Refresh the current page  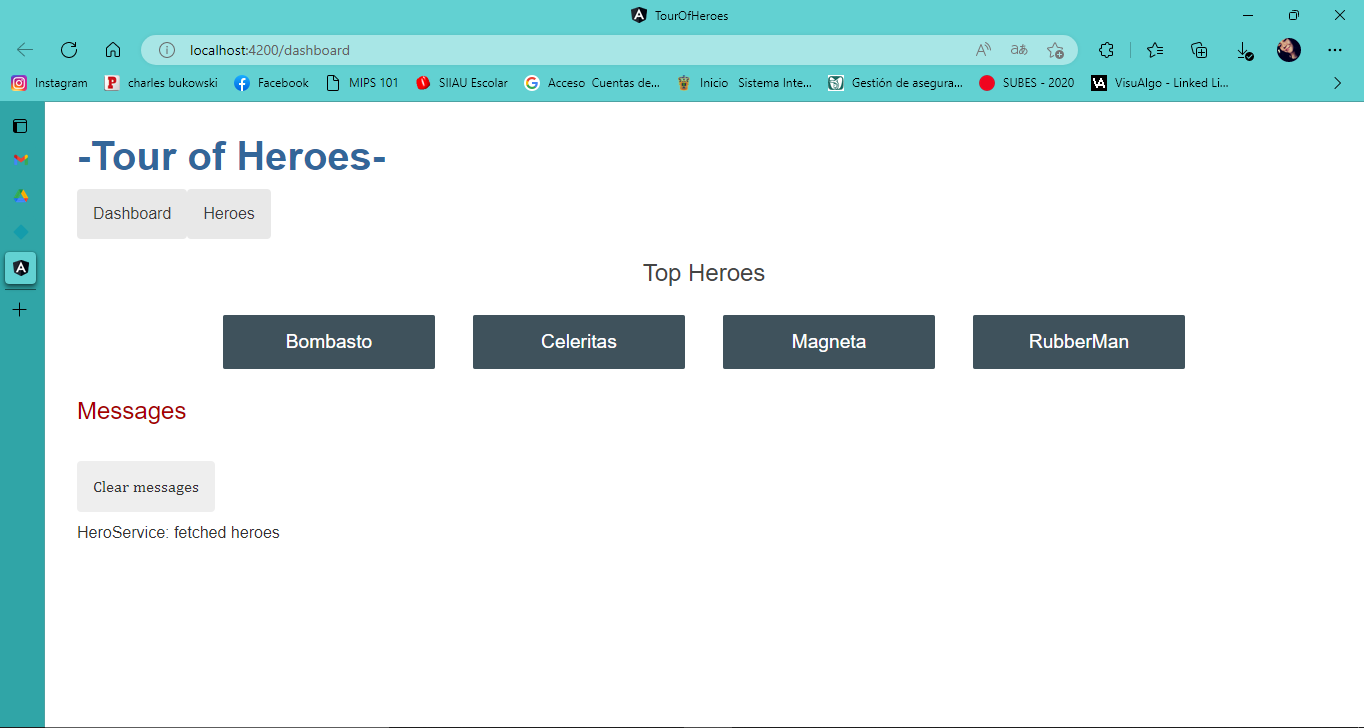click(x=68, y=49)
